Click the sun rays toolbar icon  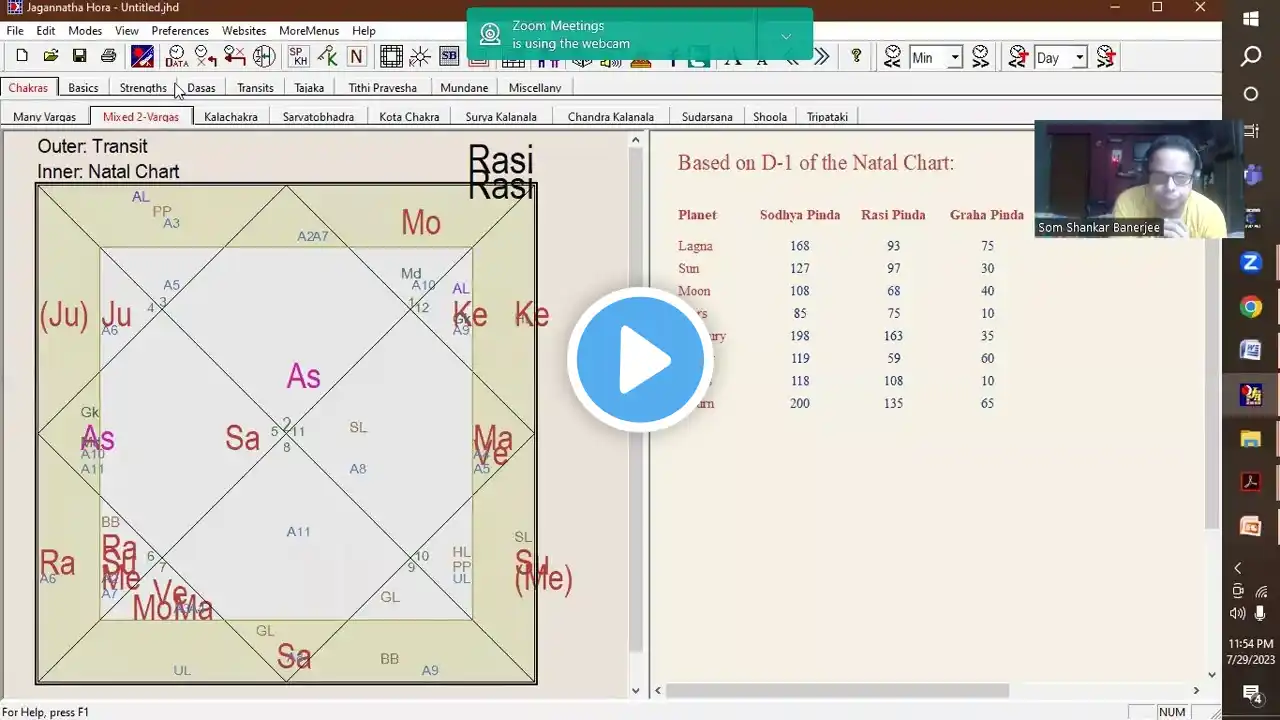click(x=420, y=56)
